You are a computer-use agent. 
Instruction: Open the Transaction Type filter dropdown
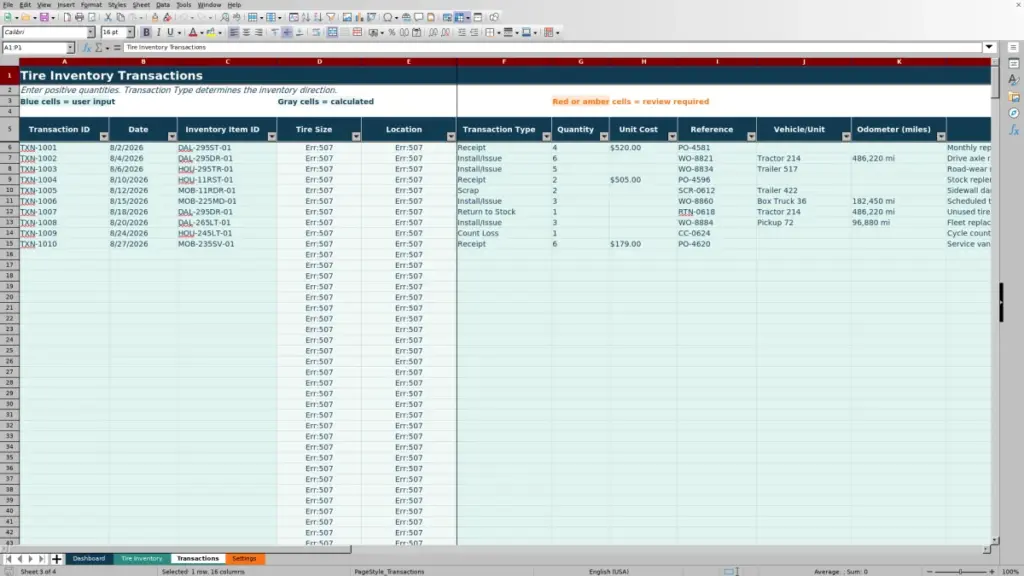pyautogui.click(x=546, y=136)
